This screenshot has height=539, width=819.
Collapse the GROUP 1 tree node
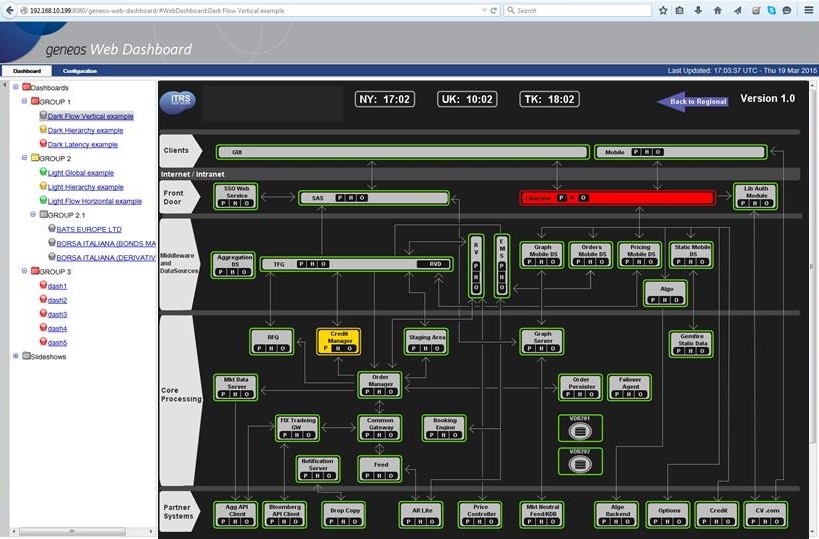(25, 102)
